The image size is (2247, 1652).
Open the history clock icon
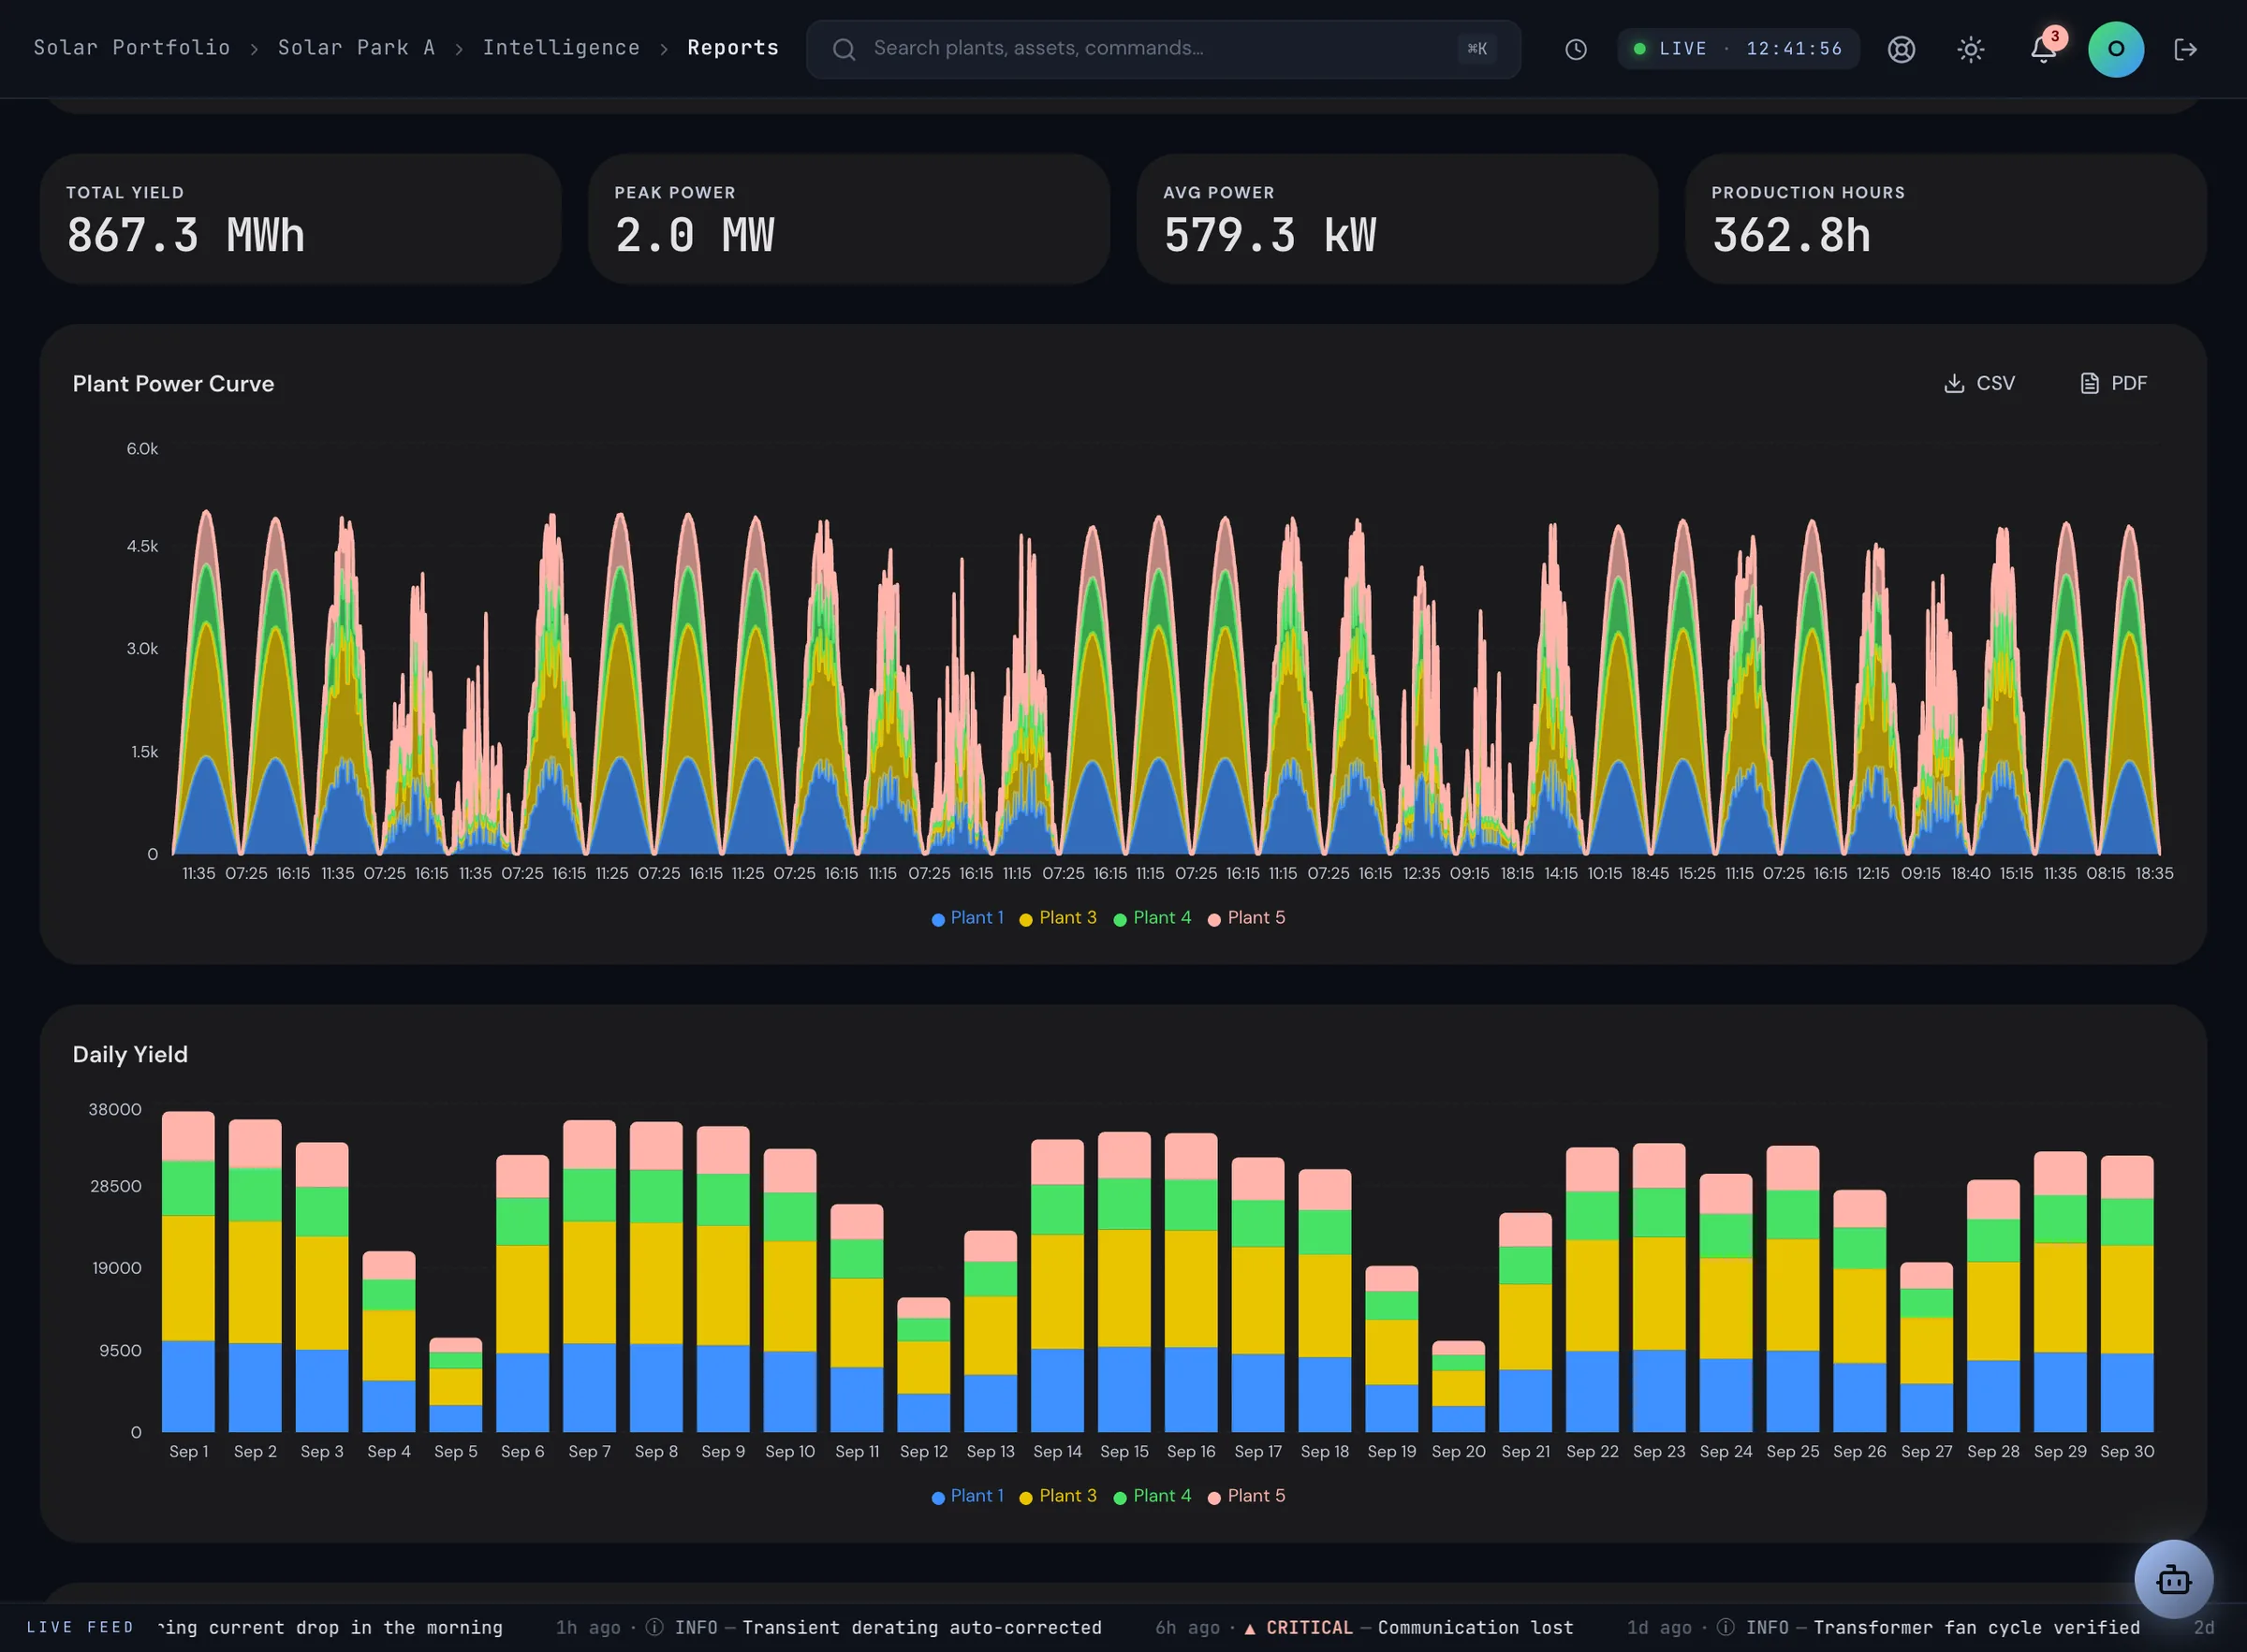1575,49
